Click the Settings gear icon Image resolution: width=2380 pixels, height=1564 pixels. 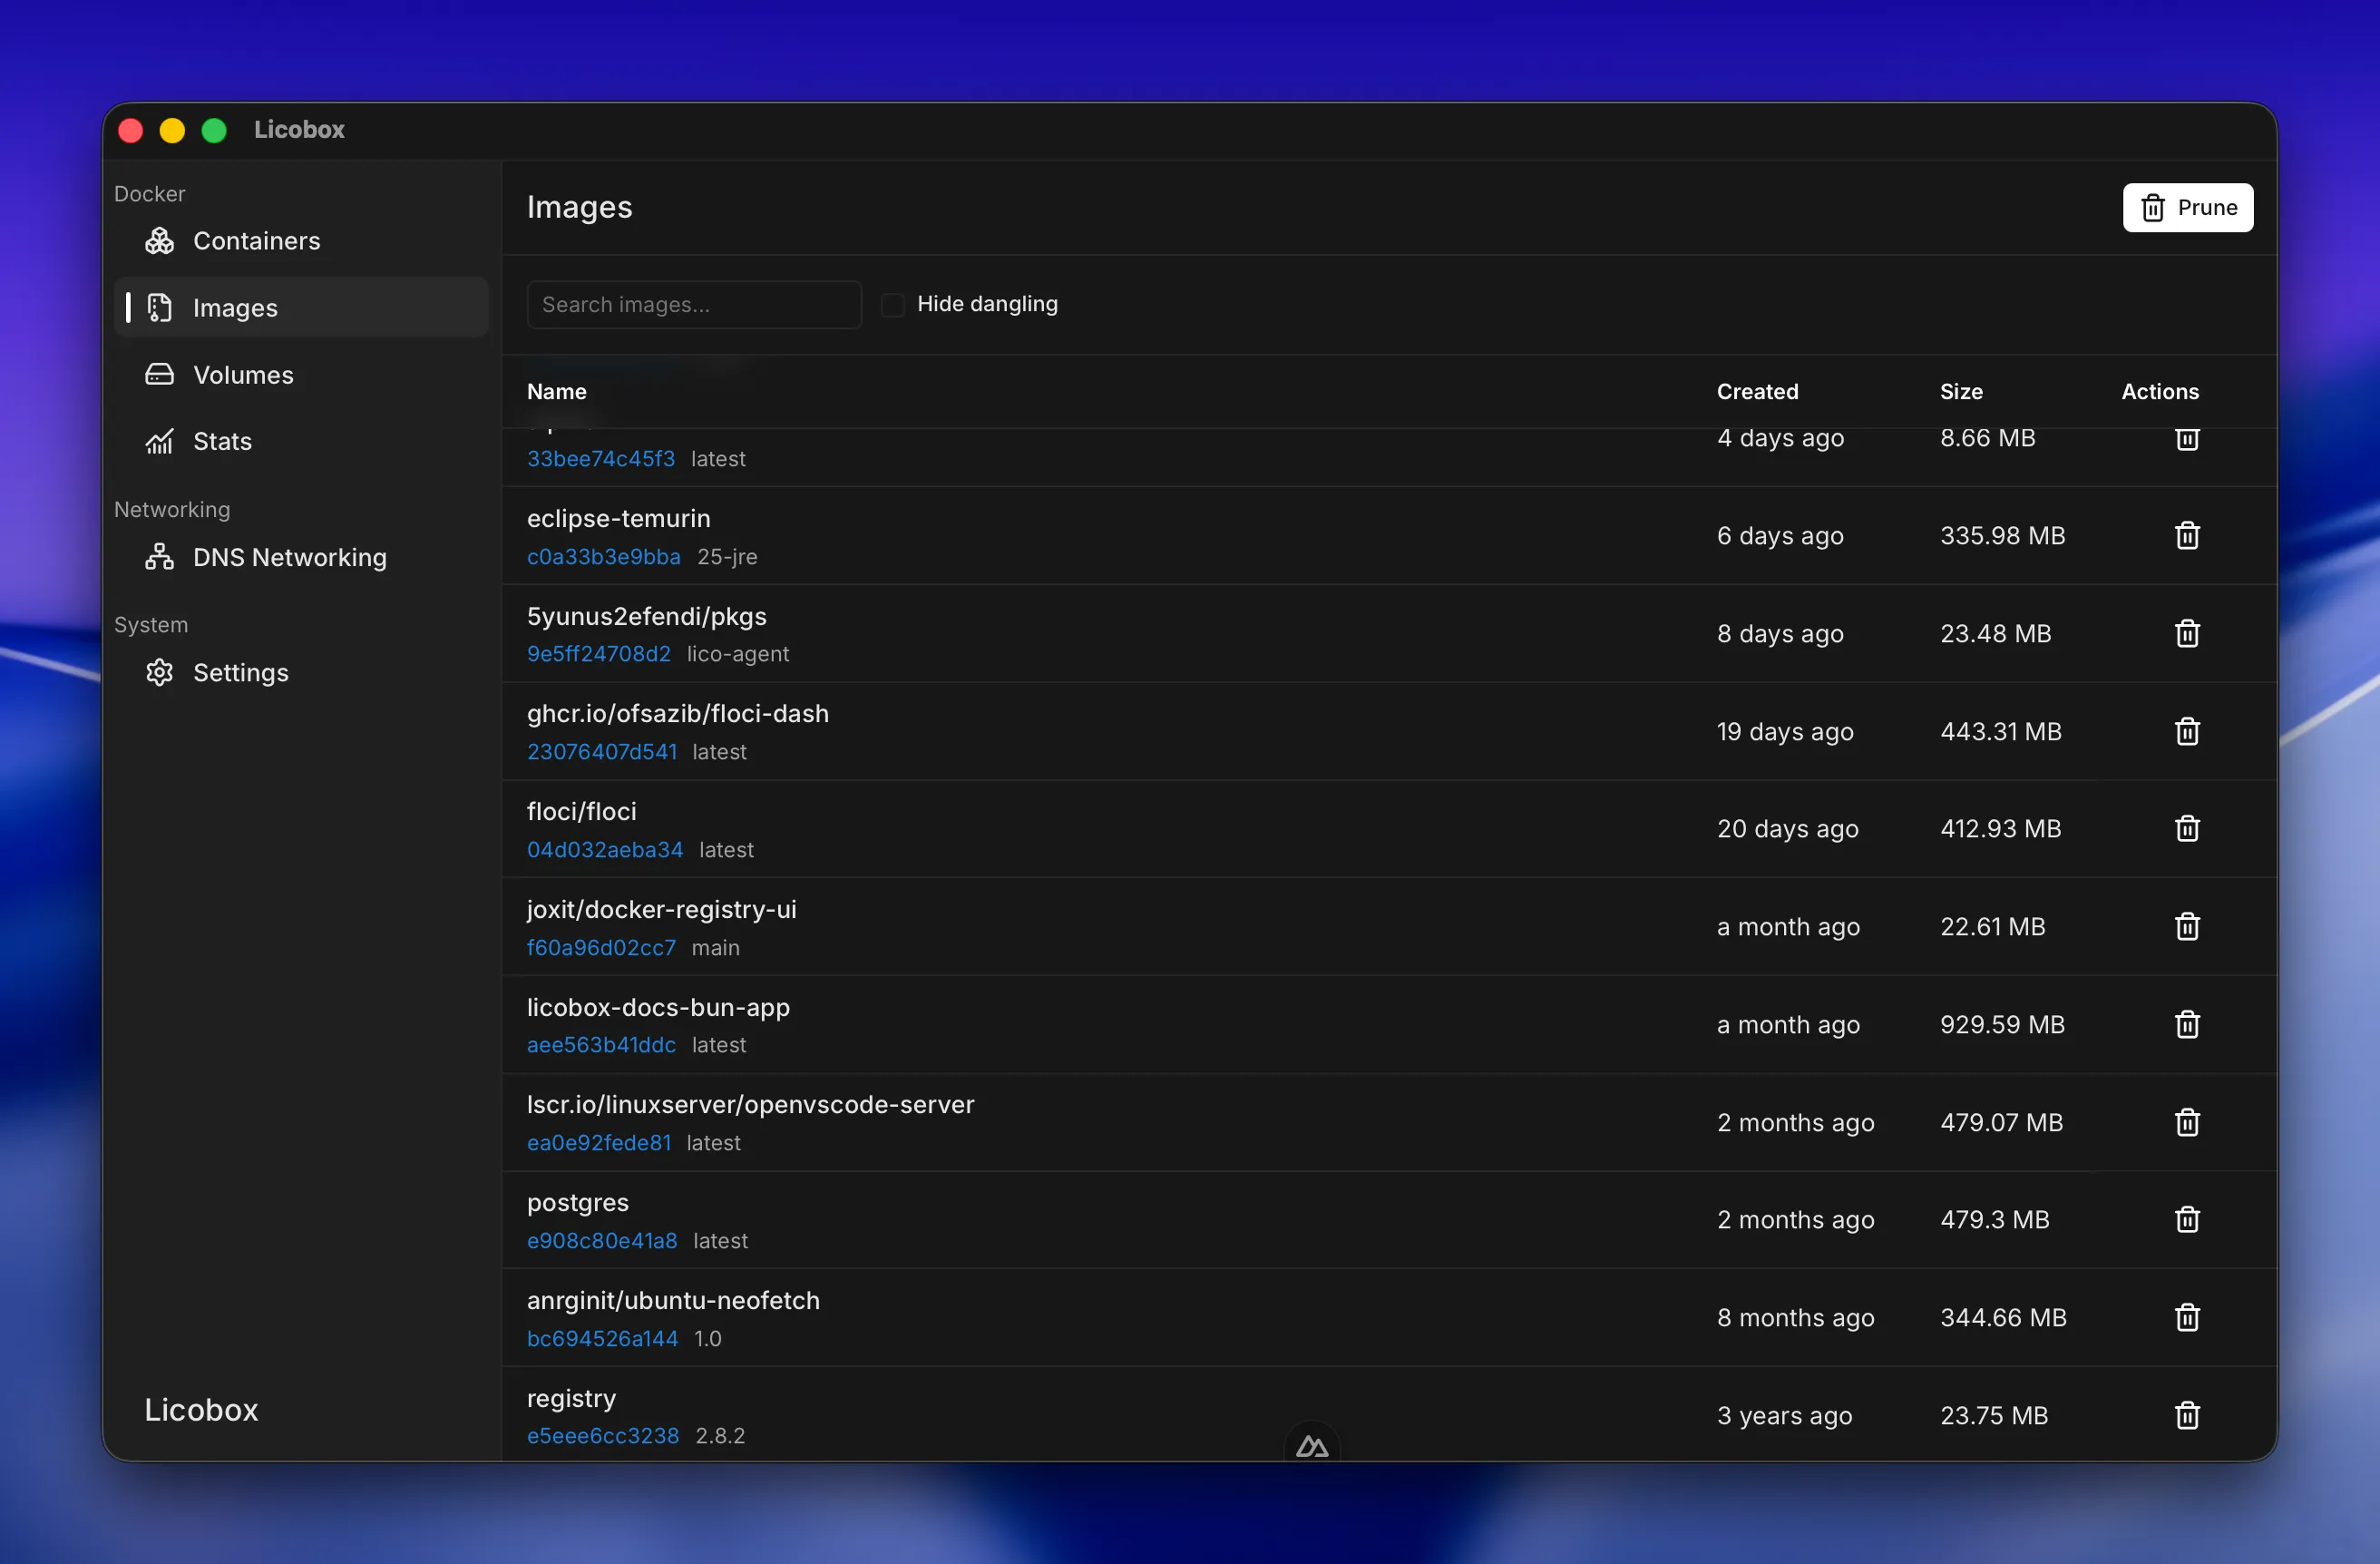[x=160, y=673]
